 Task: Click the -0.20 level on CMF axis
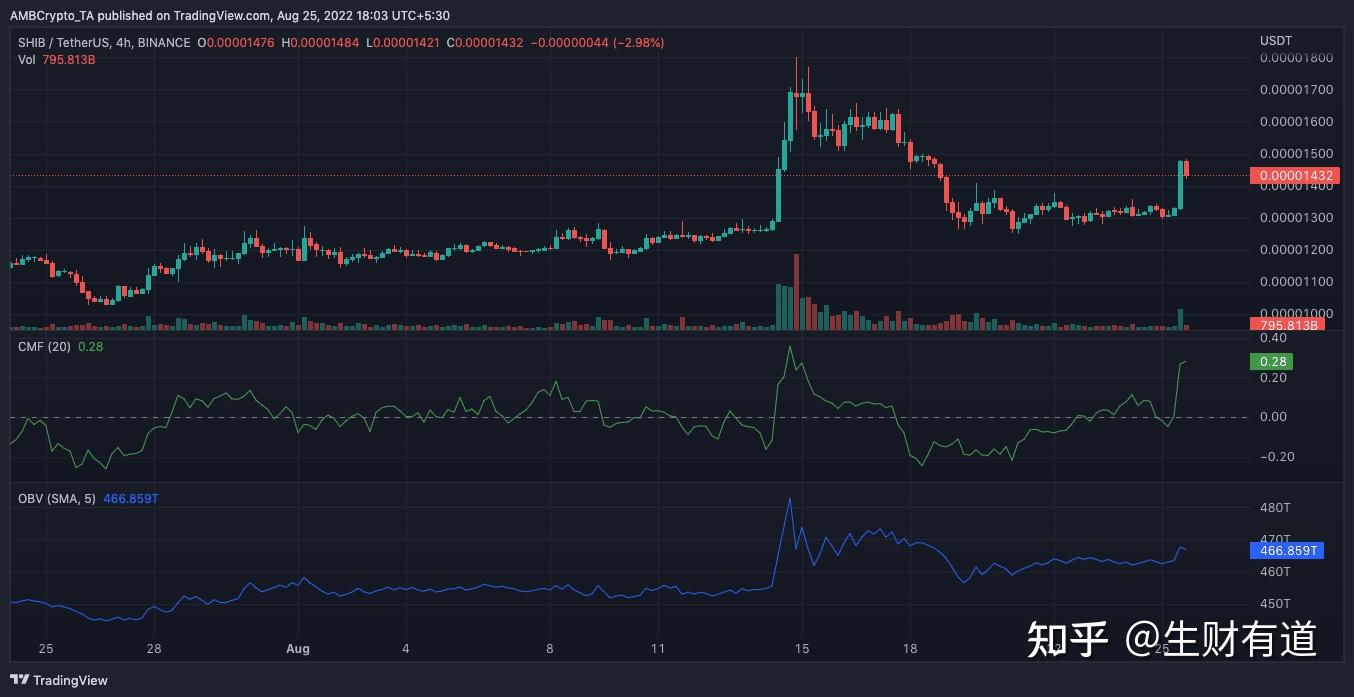(1272, 457)
